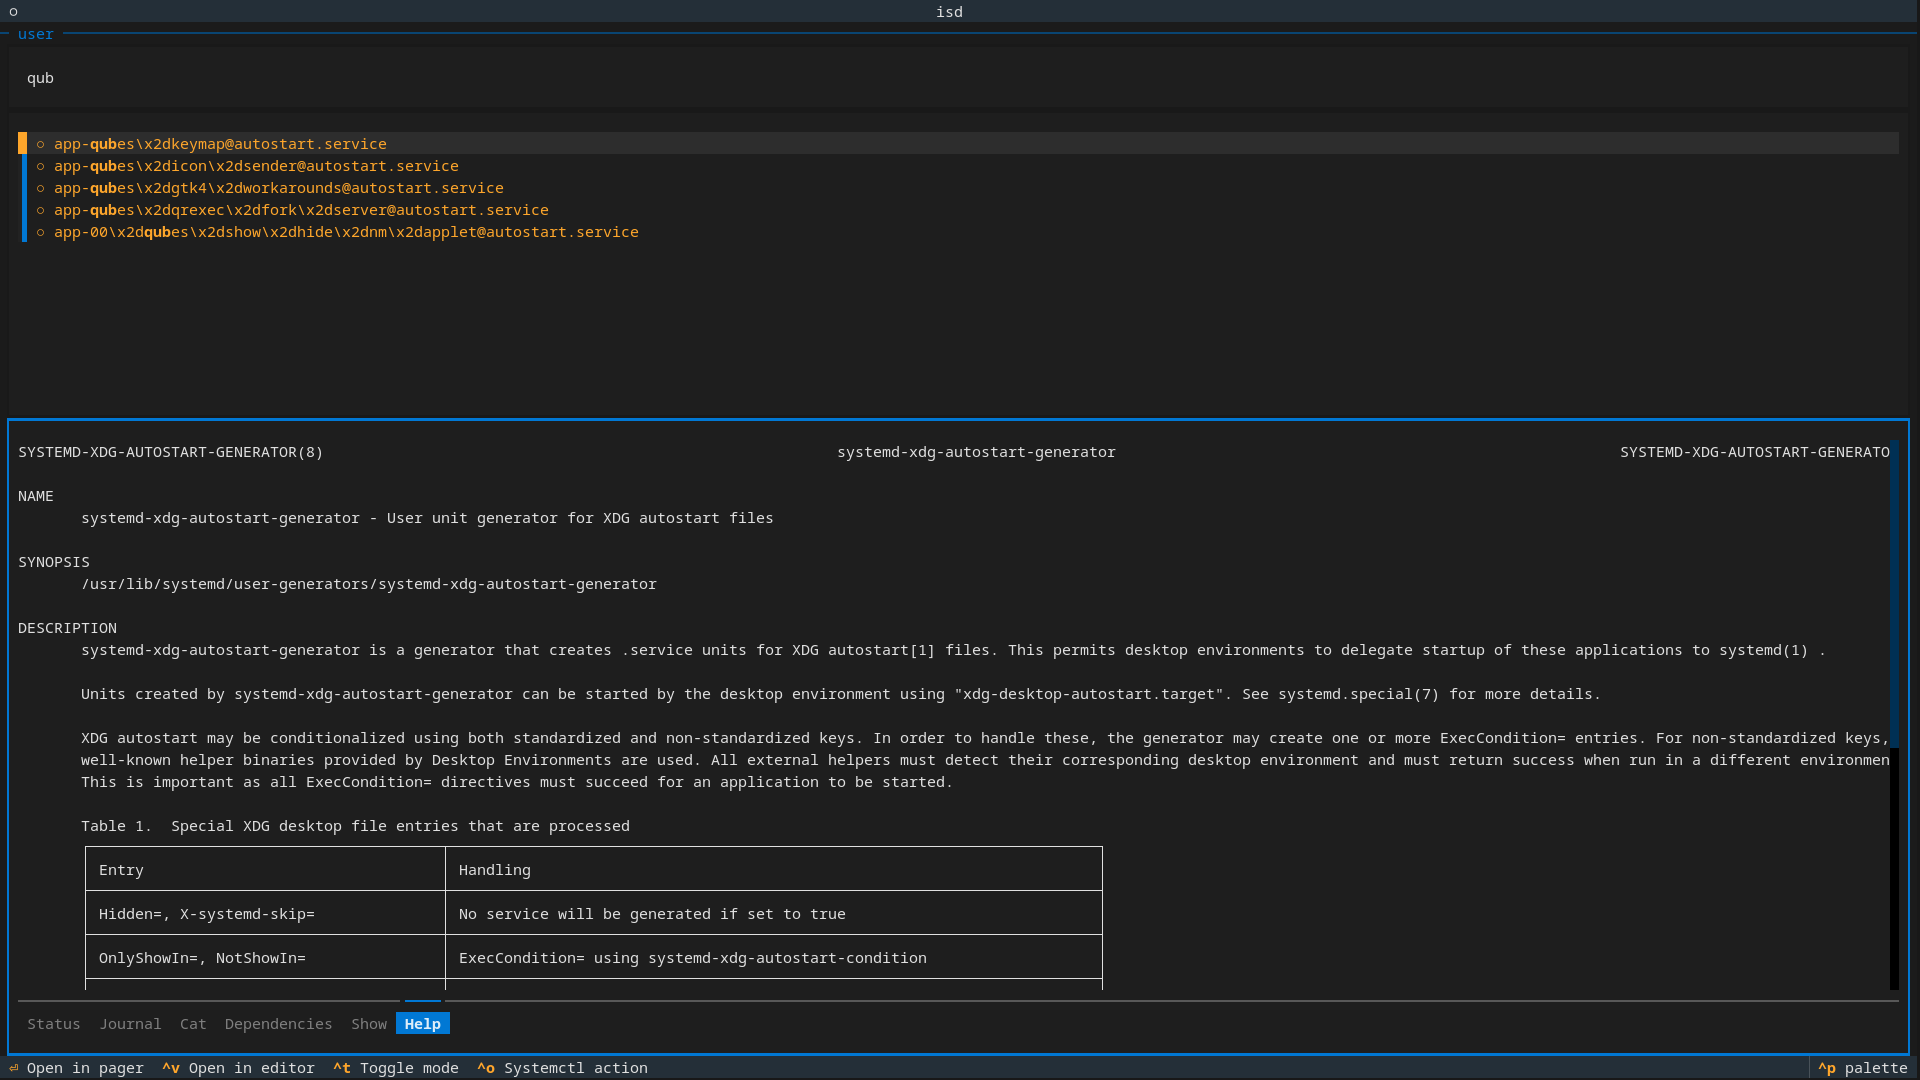Click state circle icon of nm-applet service

[41, 232]
